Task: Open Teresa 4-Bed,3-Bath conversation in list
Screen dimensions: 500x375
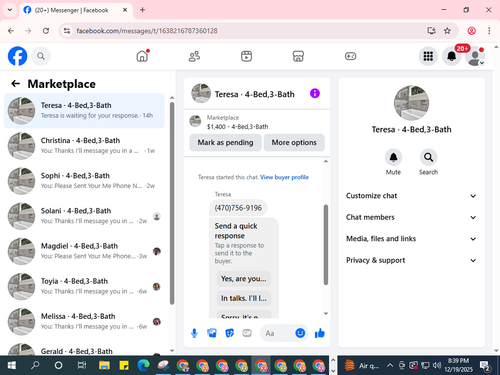Action: 84,111
